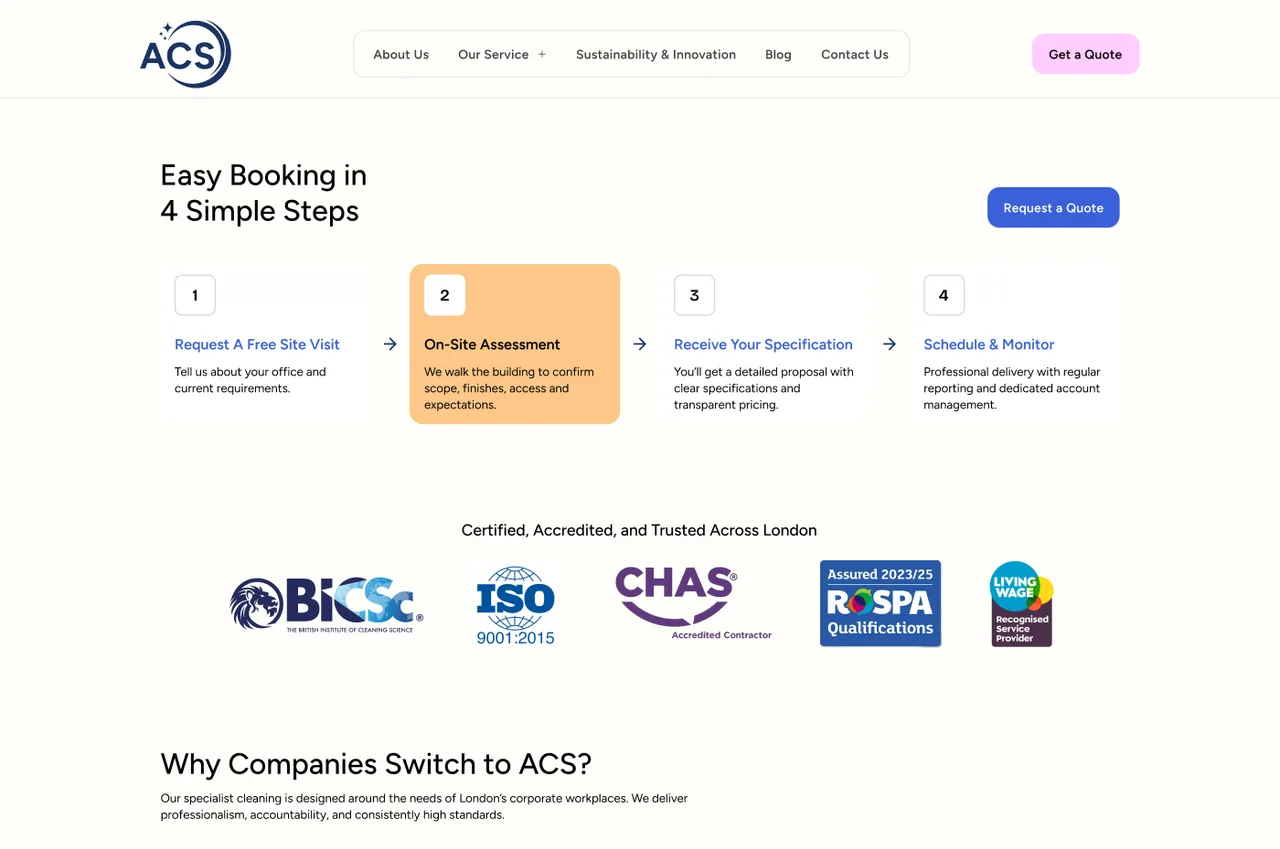Click the CHAS Accredited Contractor logo
The image size is (1280, 849).
point(694,603)
